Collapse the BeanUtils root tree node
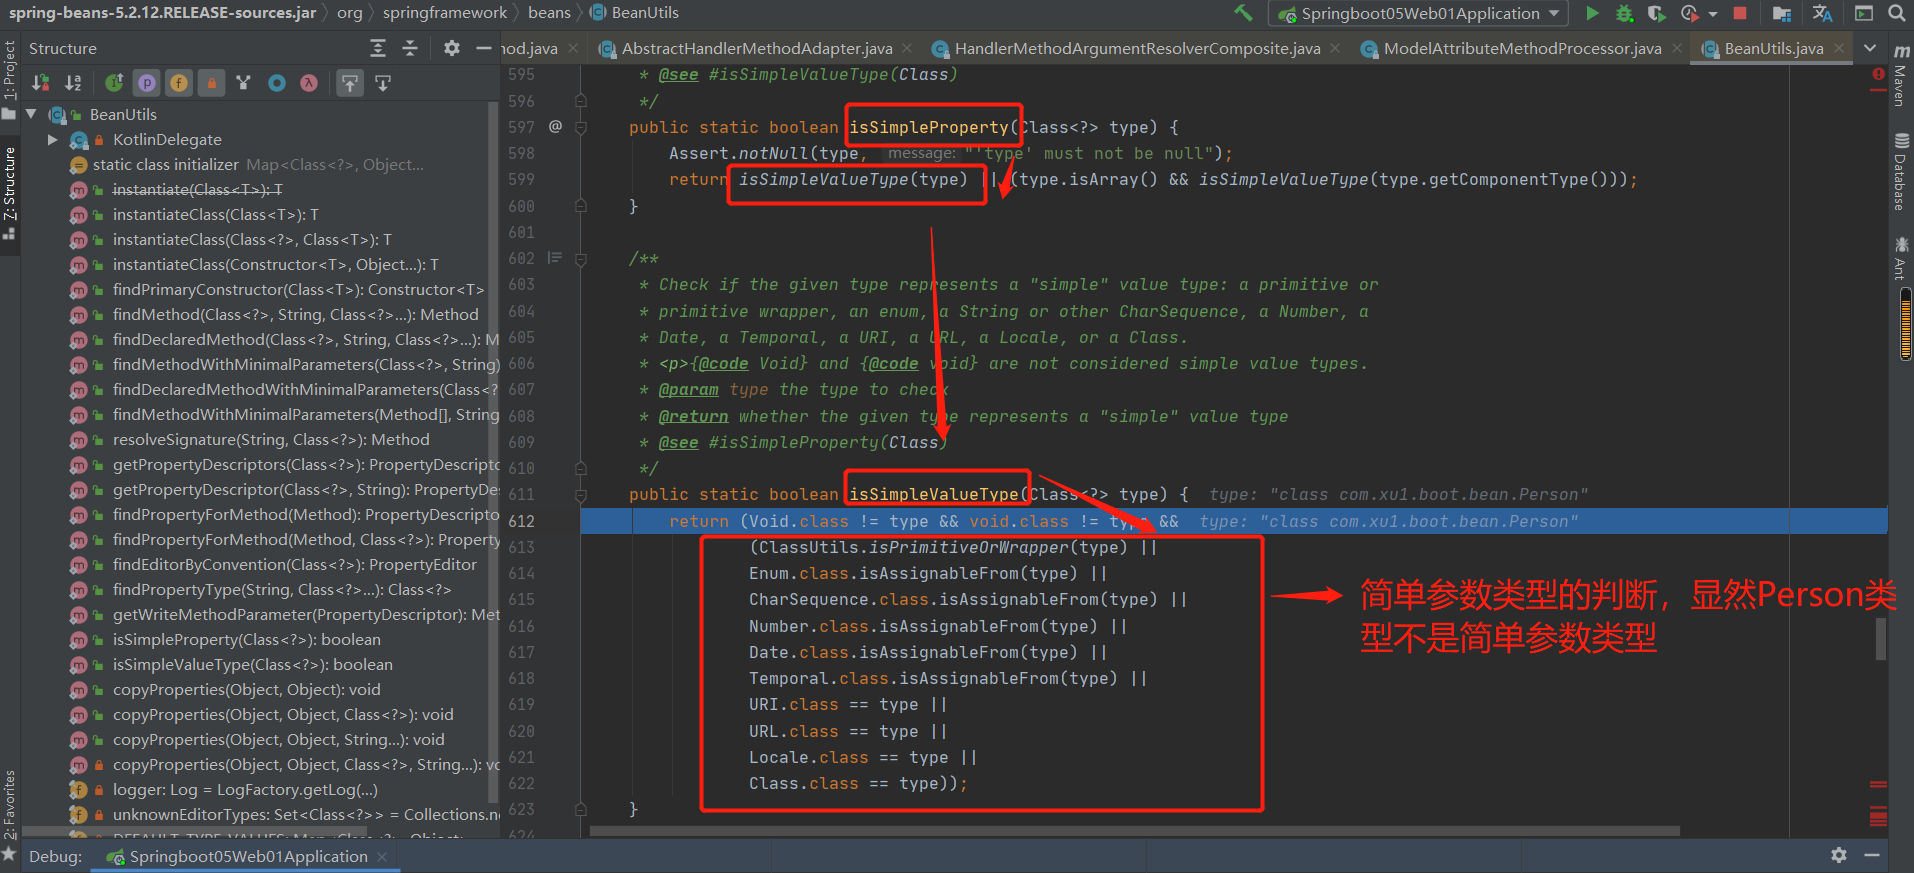This screenshot has width=1914, height=873. (31, 114)
